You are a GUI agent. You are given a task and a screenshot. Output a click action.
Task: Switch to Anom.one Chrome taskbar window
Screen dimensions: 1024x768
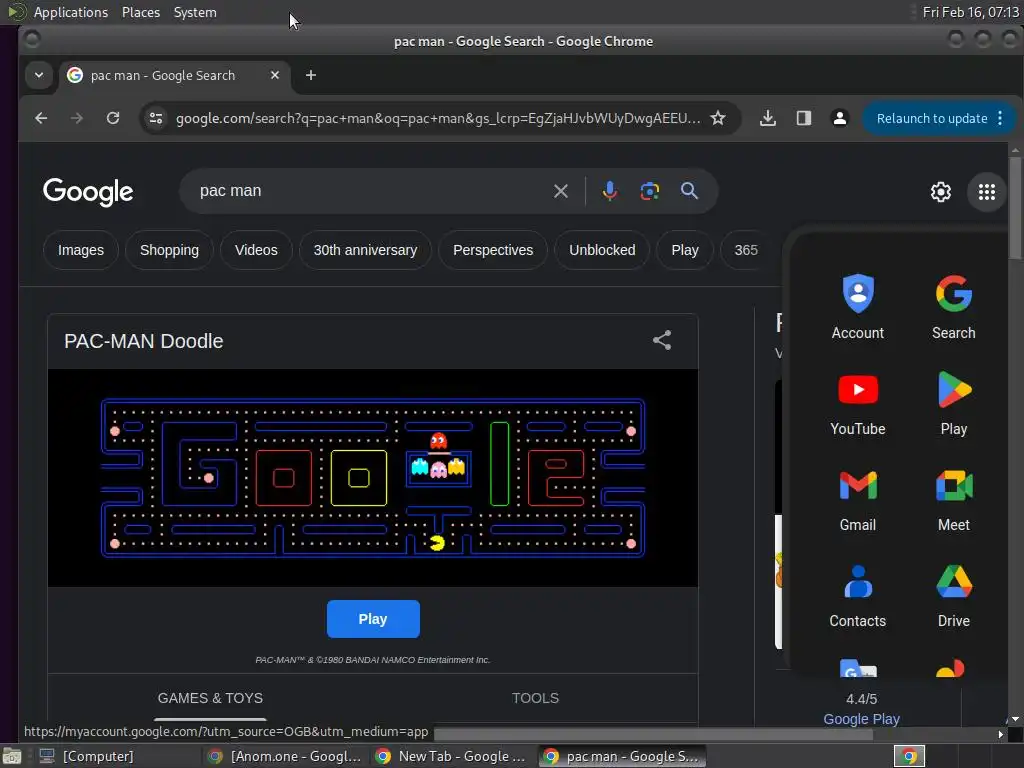pyautogui.click(x=285, y=756)
